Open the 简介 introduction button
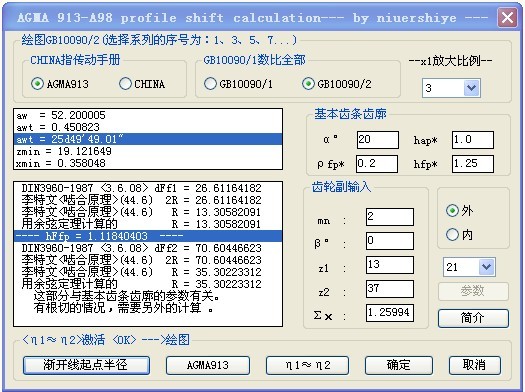 [473, 318]
